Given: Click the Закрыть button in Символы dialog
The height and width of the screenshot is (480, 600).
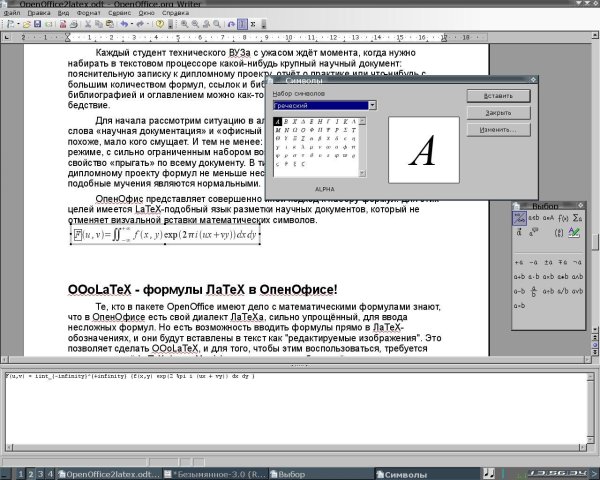Looking at the screenshot, I should 498,113.
